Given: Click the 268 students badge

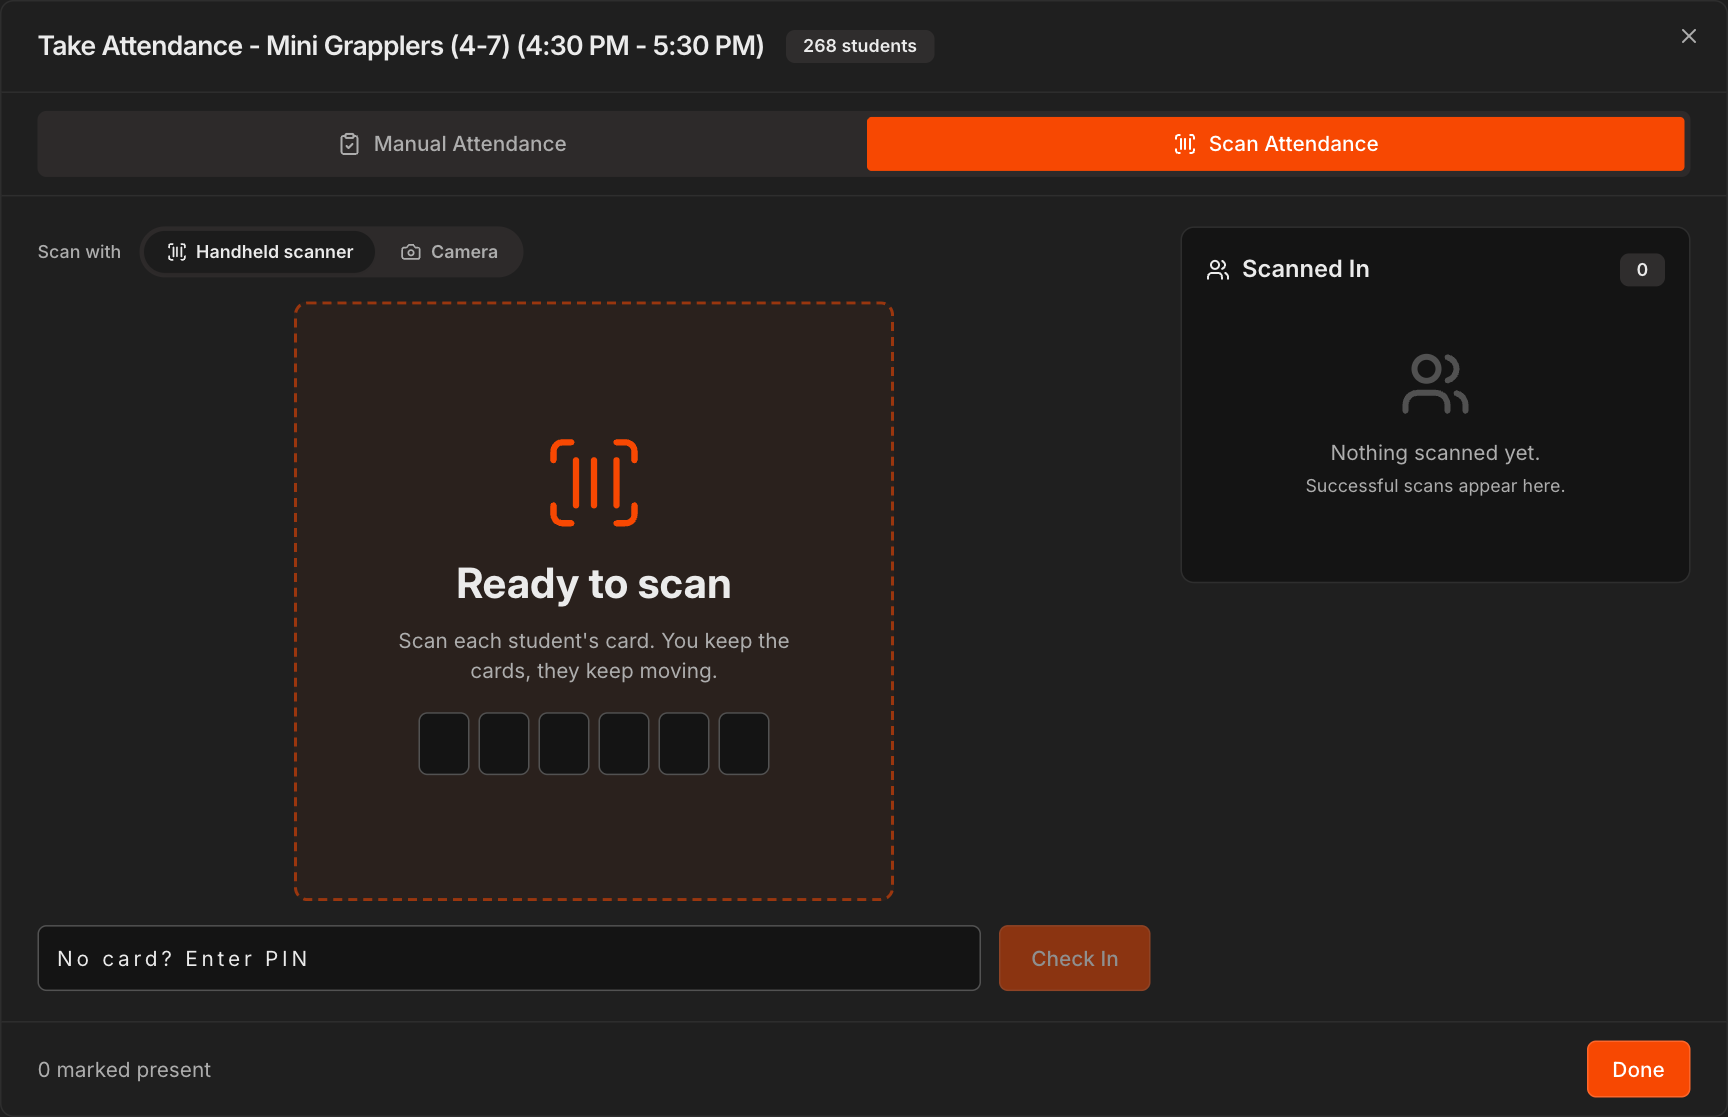Looking at the screenshot, I should point(860,46).
